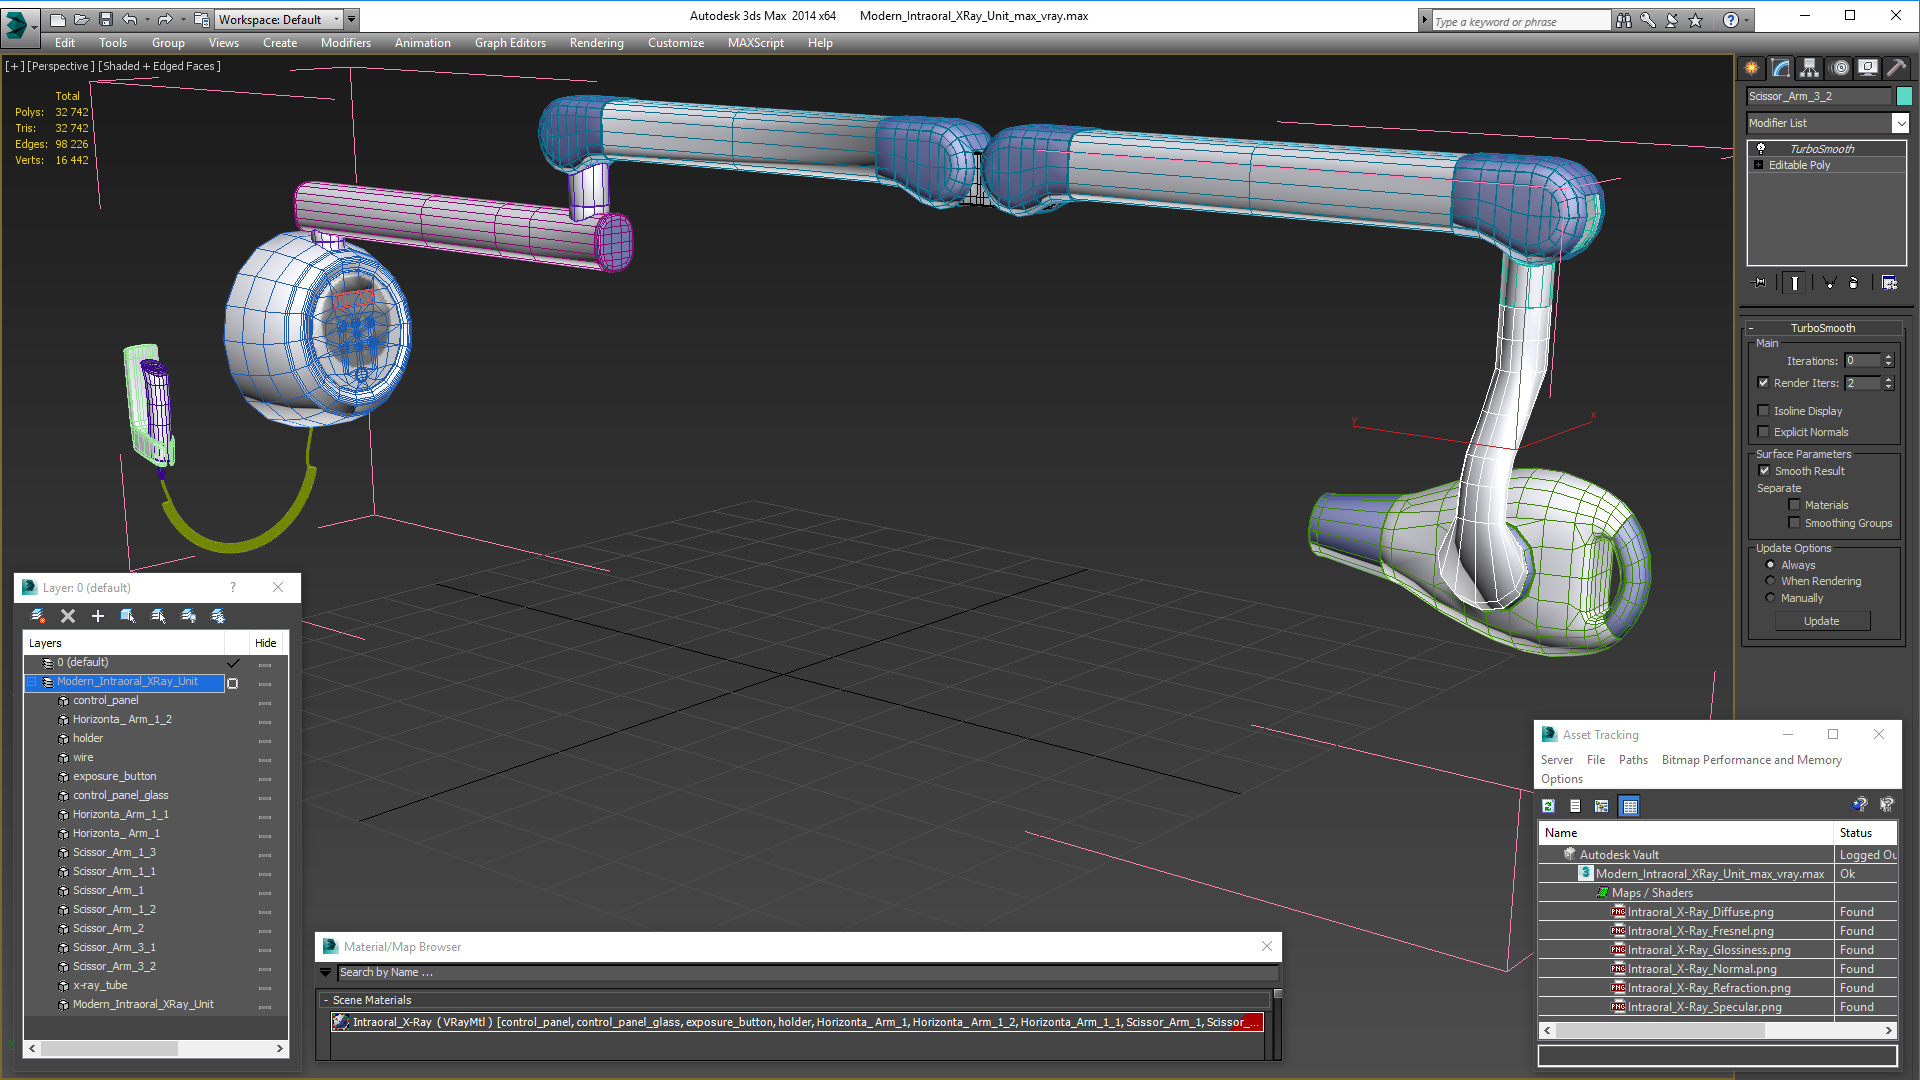Click Add Selected Objects to layer plus icon

point(97,616)
